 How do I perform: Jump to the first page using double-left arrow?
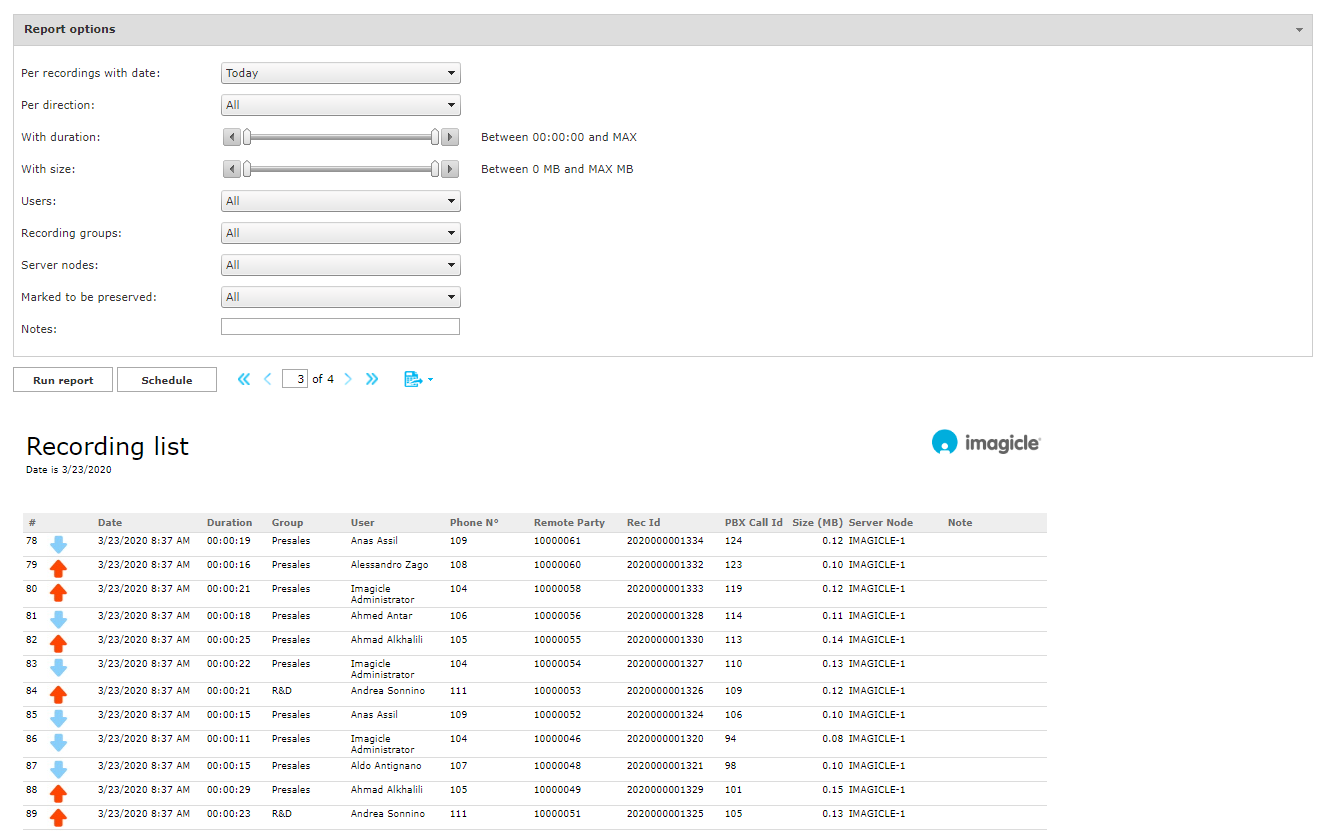coord(243,379)
